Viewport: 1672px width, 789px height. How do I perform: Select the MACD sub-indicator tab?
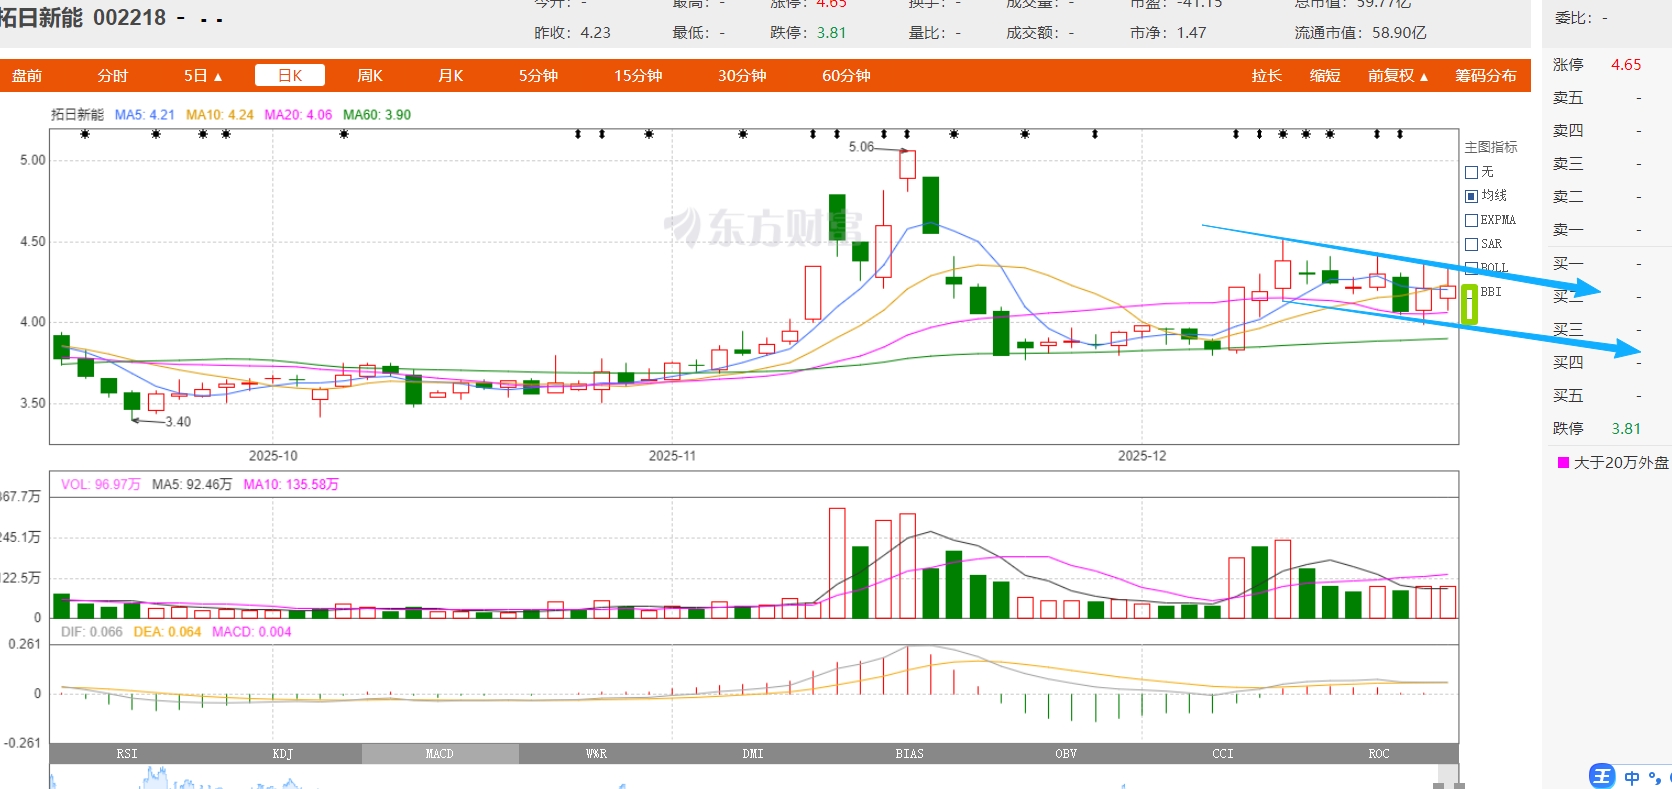click(x=440, y=754)
